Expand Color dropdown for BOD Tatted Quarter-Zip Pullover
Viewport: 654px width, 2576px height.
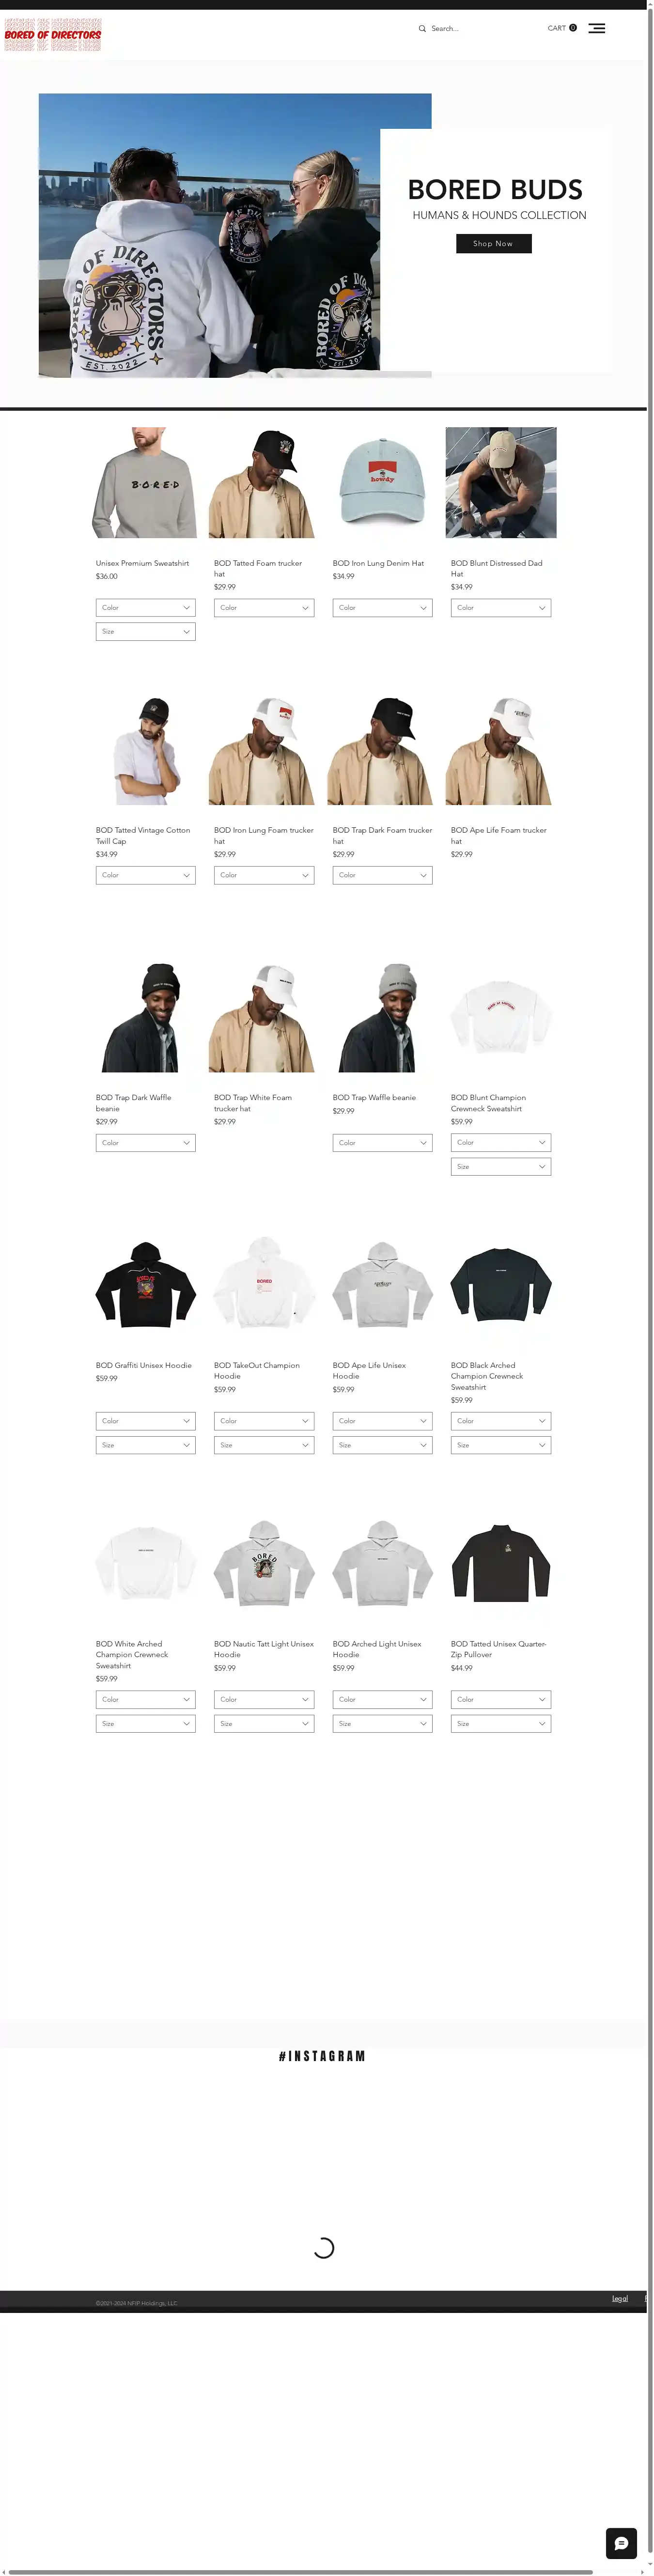pyautogui.click(x=501, y=1699)
